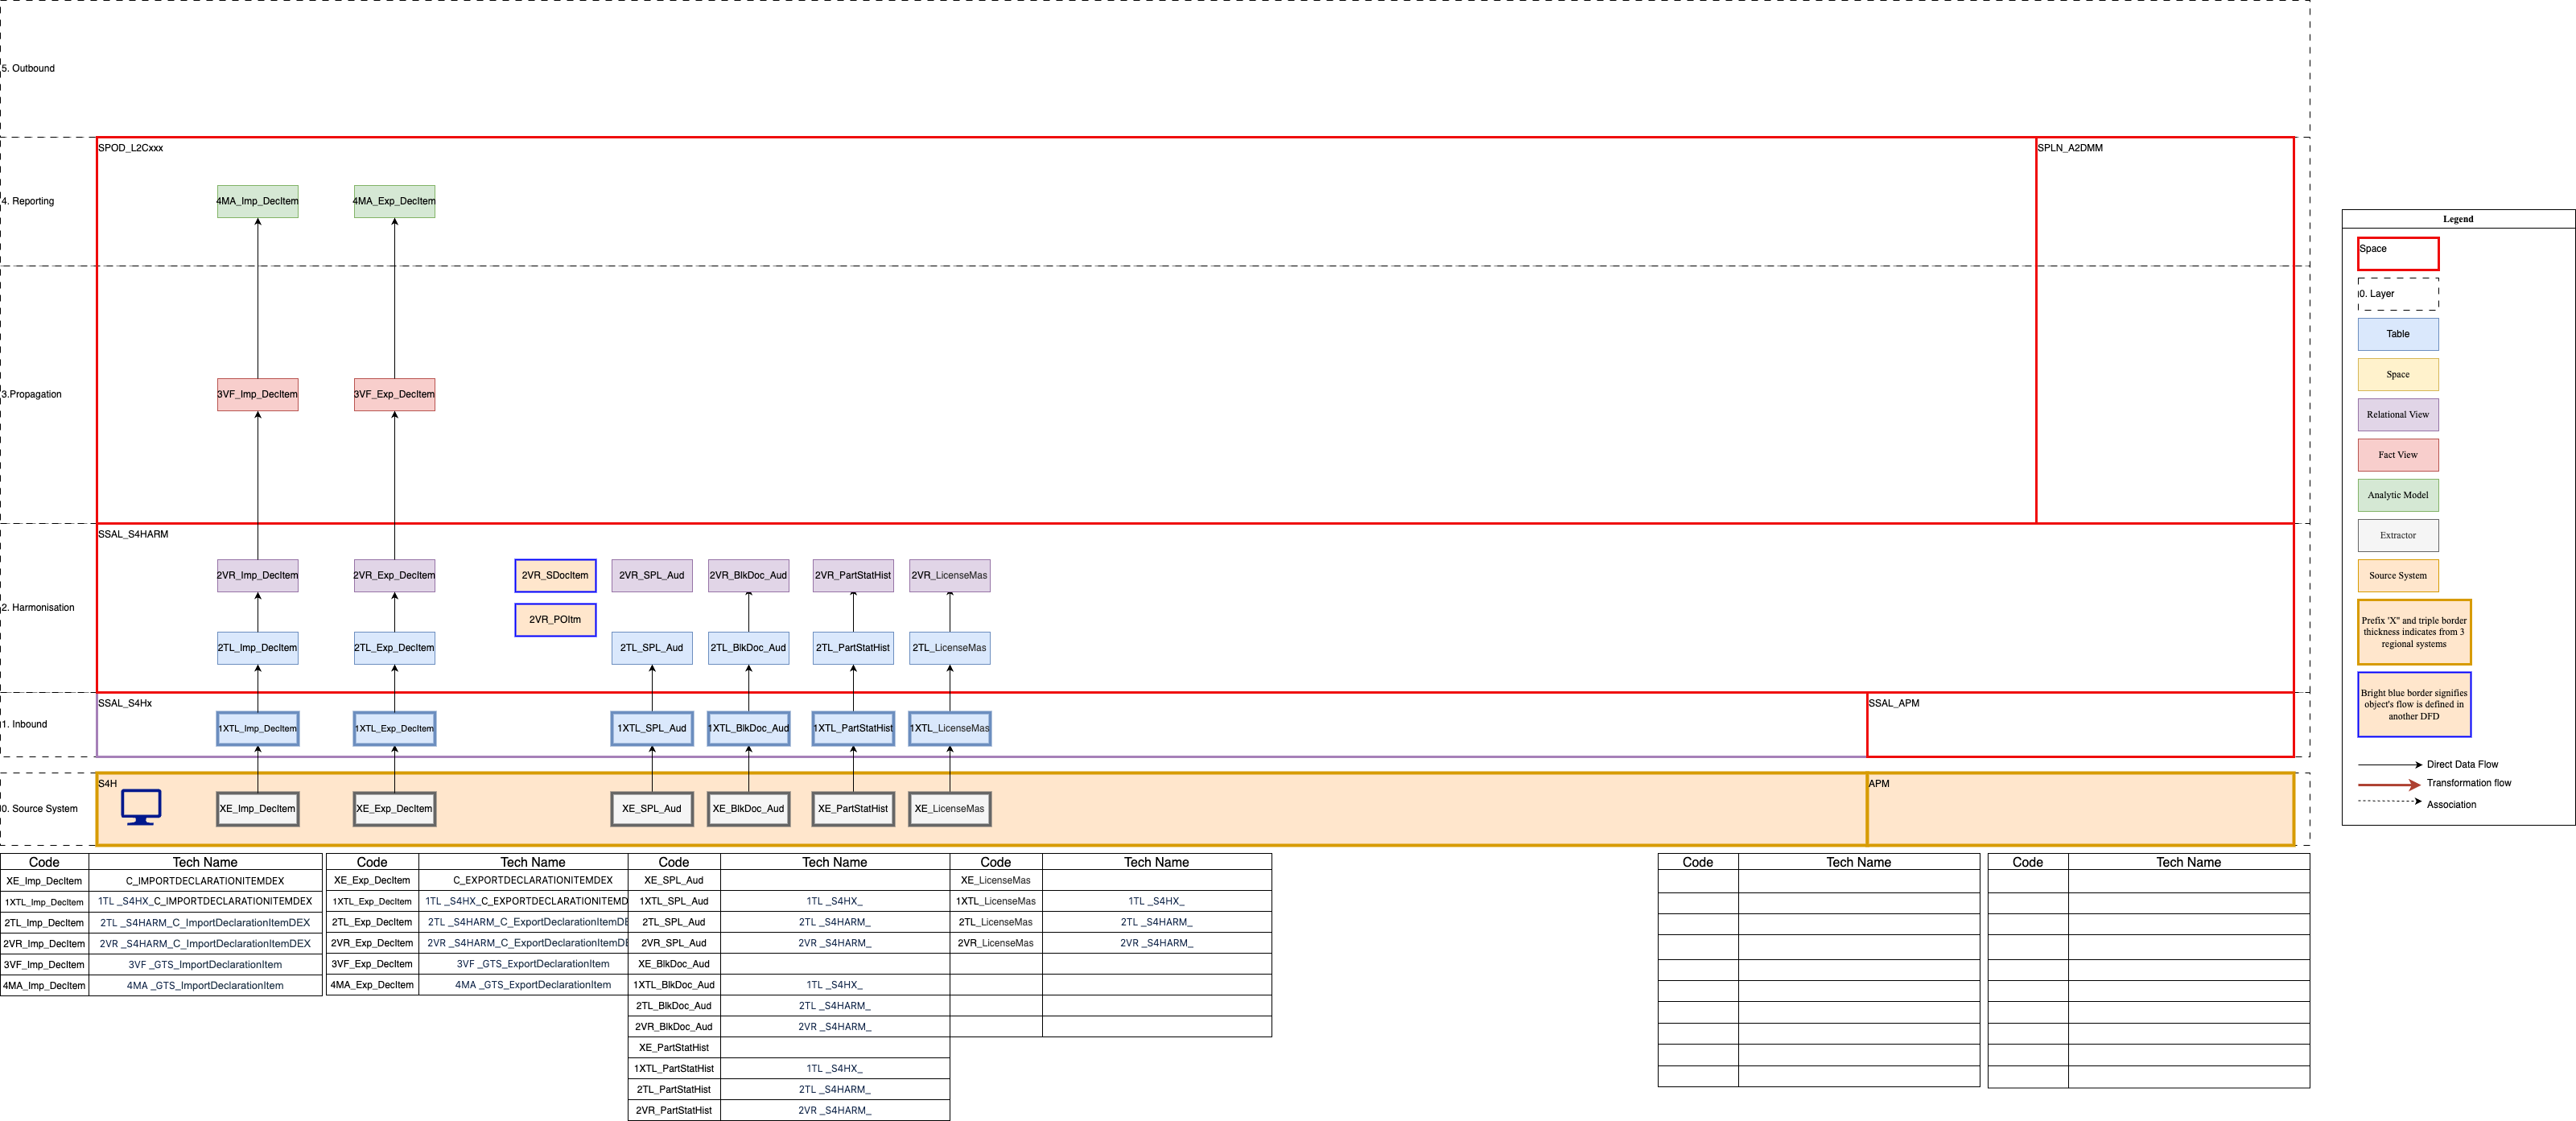Screen dimensions: 2576x1121
Task: Click the red Space swatch in Legend
Action: pyautogui.click(x=2398, y=254)
